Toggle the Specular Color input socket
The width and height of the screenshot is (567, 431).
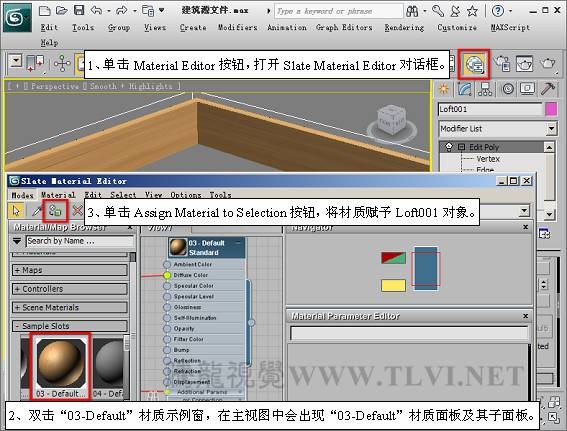[167, 286]
